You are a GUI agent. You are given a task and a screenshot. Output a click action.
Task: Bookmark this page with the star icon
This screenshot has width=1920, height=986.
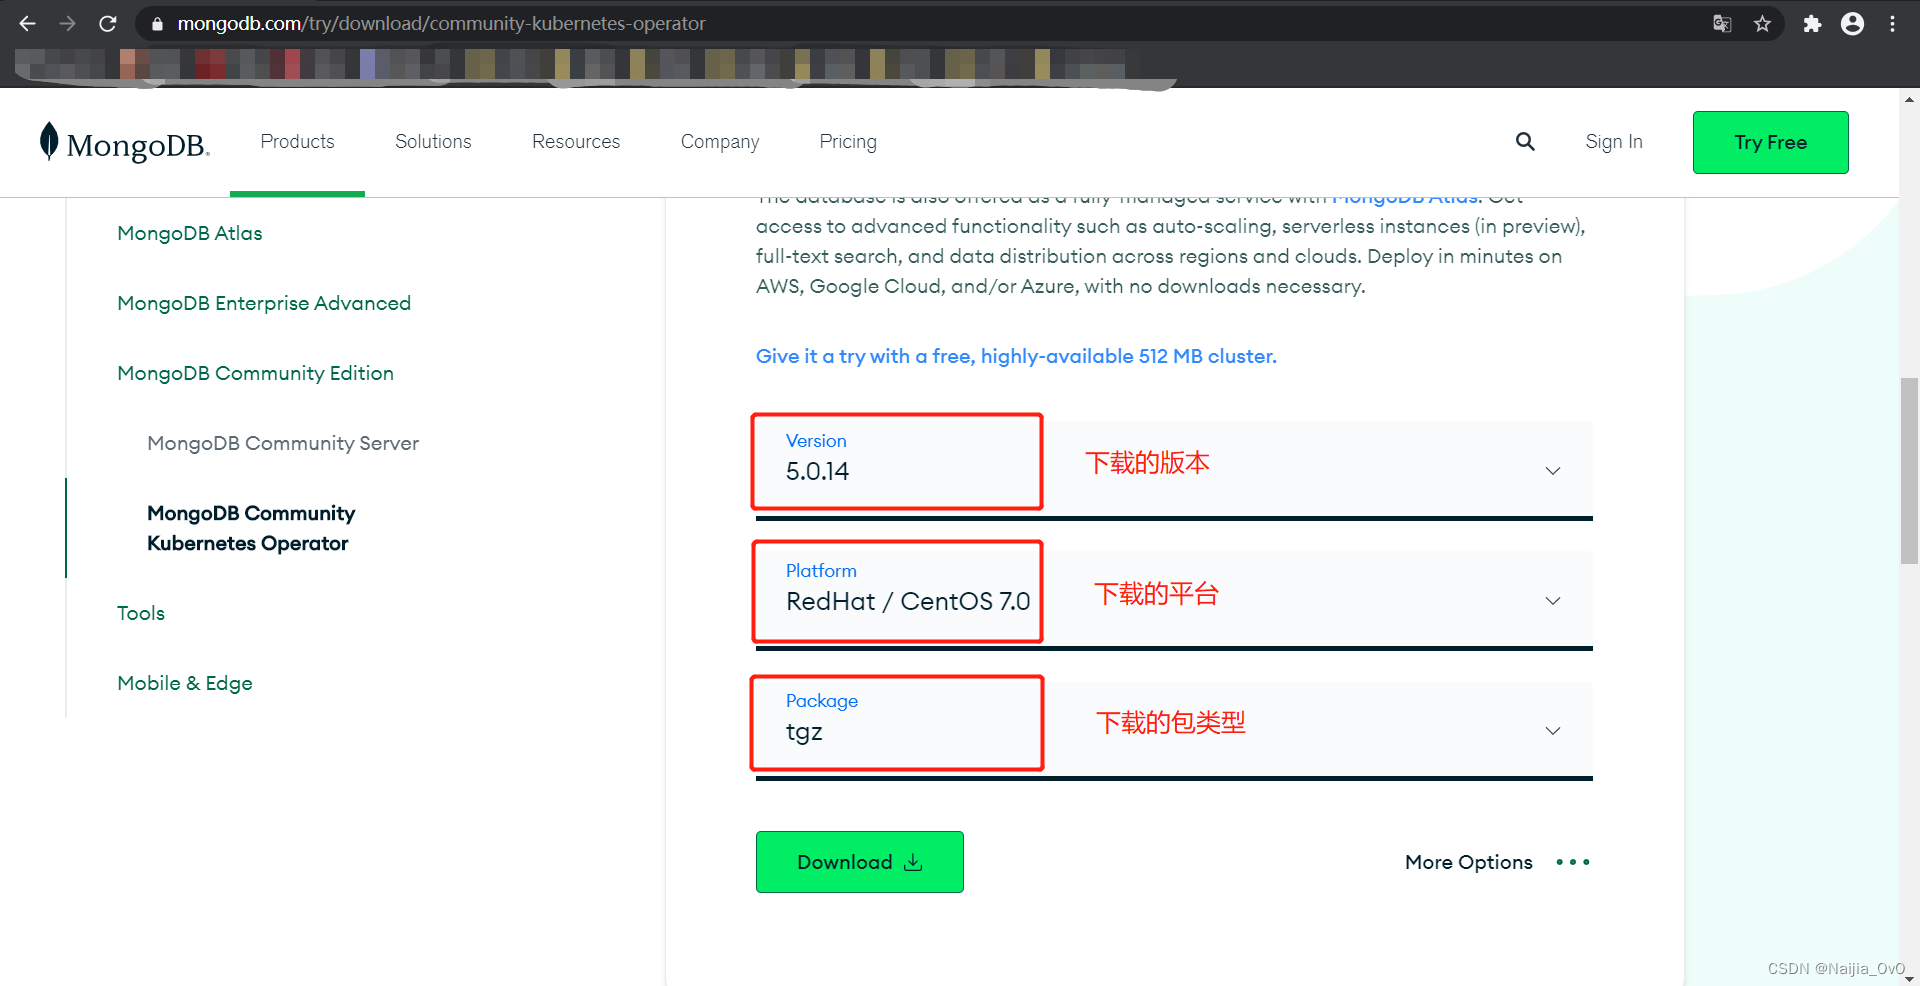(1762, 23)
